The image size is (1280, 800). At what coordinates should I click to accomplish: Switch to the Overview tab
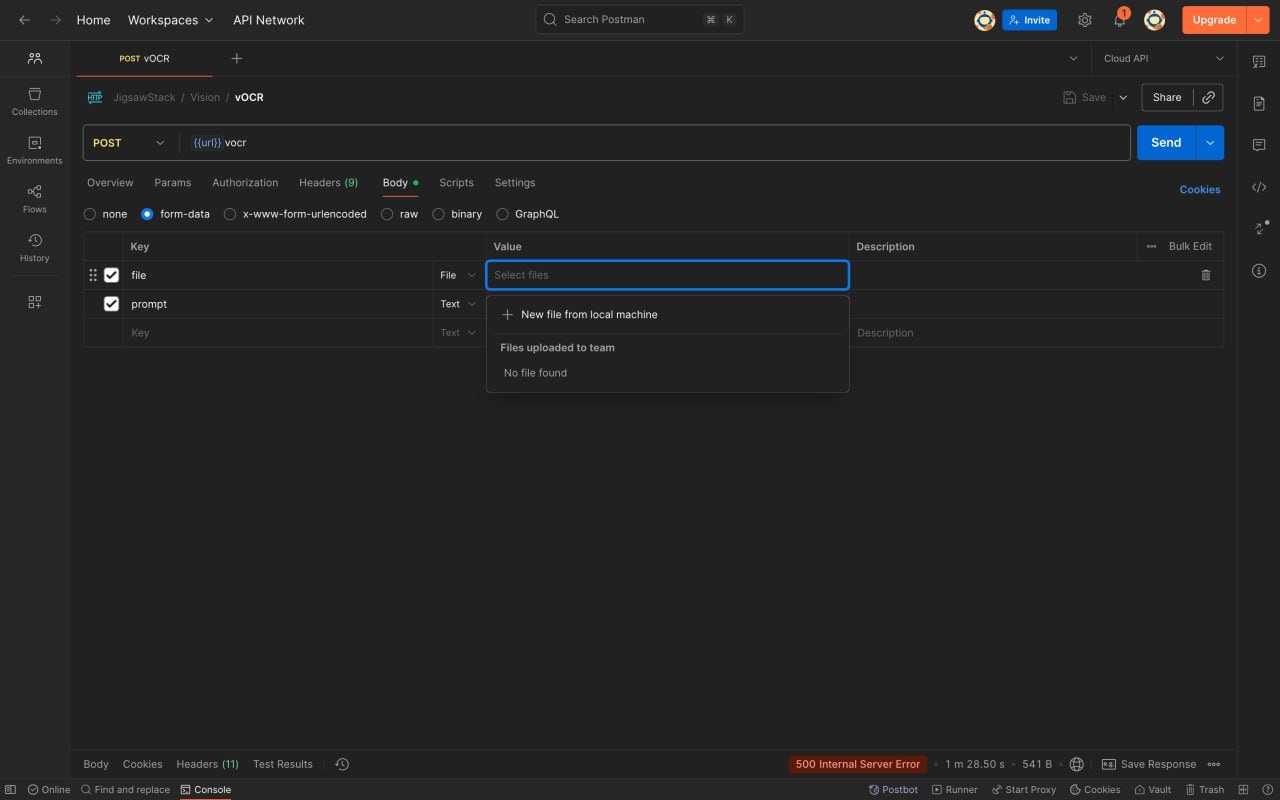pos(110,183)
